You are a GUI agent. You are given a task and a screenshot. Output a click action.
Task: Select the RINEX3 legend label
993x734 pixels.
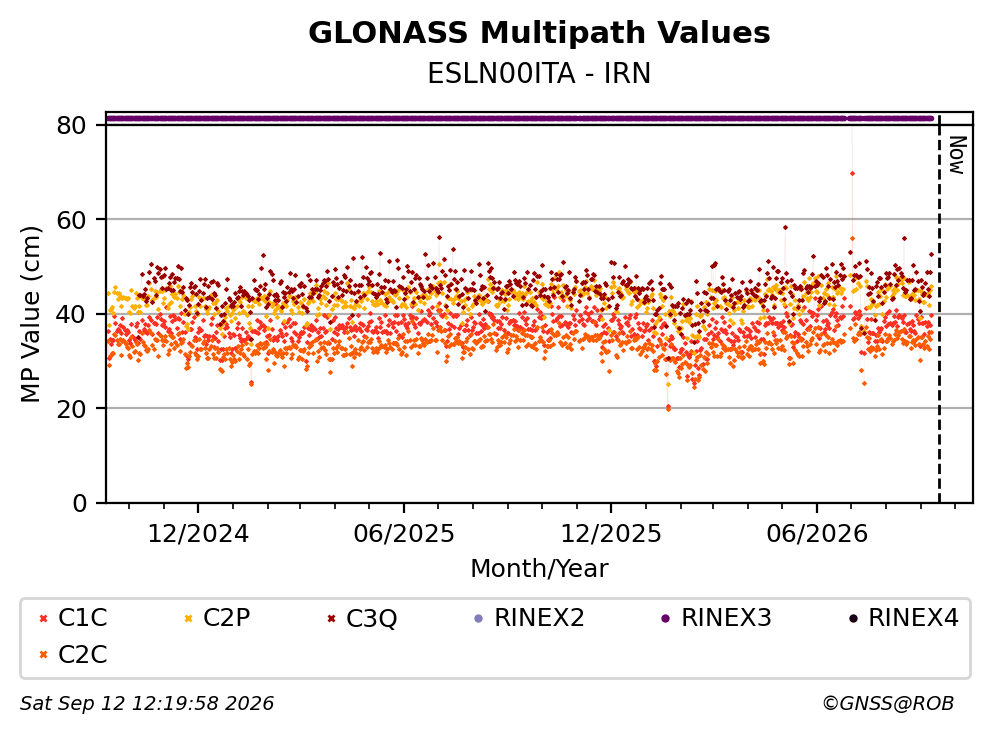726,617
